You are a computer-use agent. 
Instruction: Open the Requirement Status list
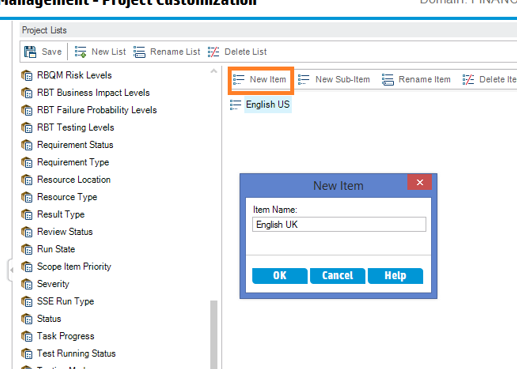(x=75, y=145)
